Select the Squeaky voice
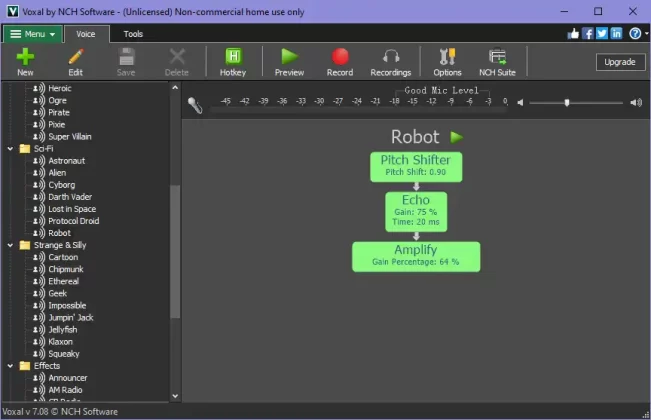Image resolution: width=651 pixels, height=420 pixels. pos(64,354)
